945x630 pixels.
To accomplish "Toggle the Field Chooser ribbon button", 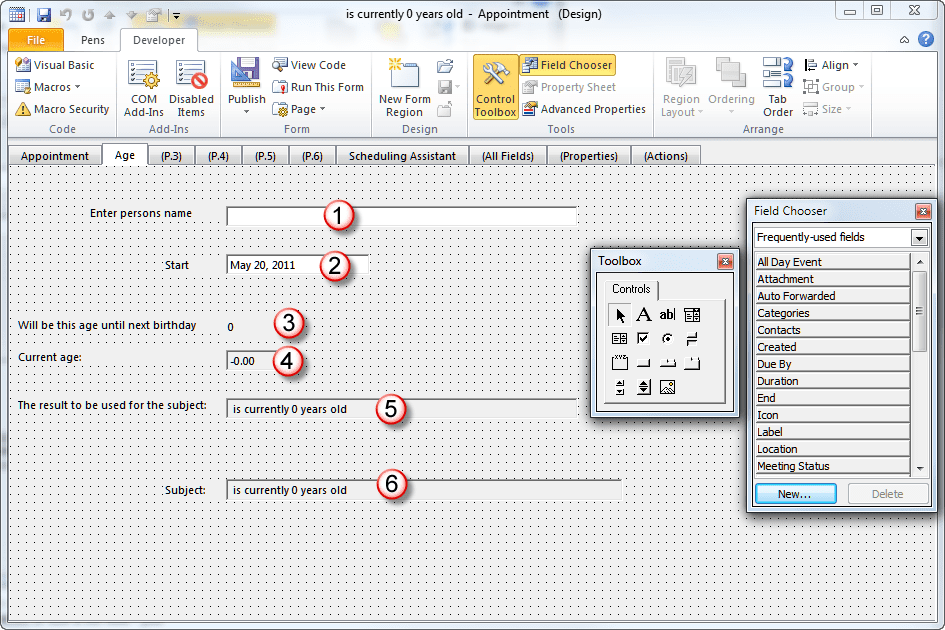I will point(568,65).
